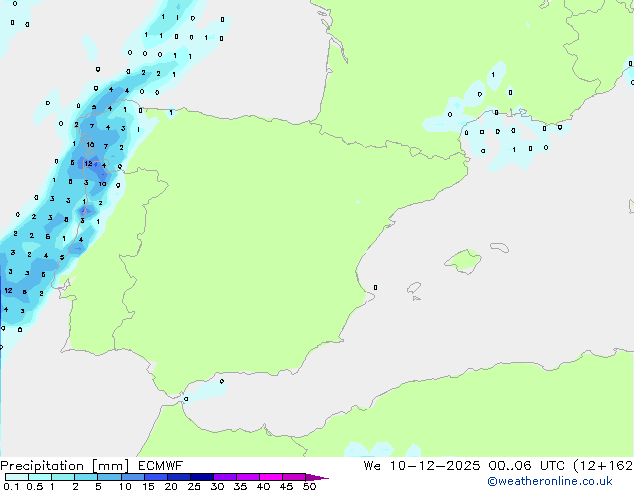Click the "30" legend scale label

(217, 486)
